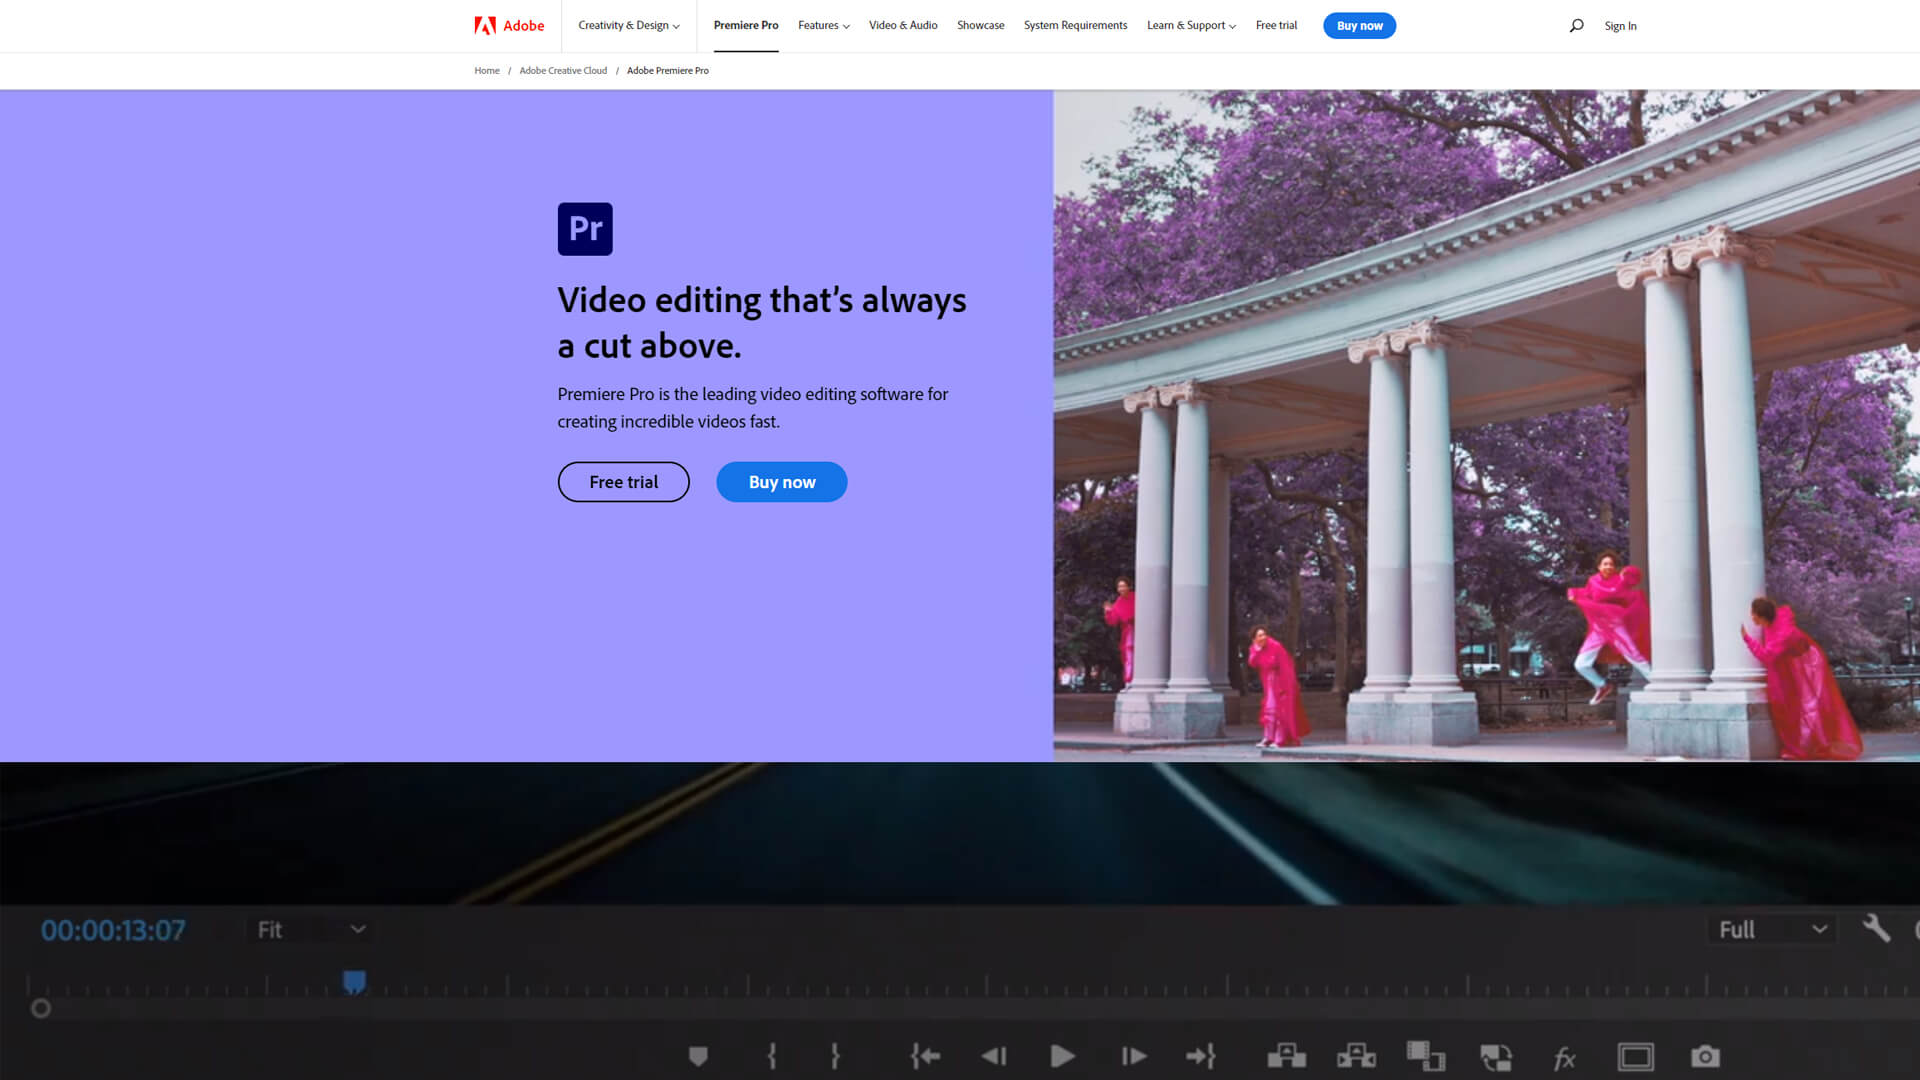The image size is (1920, 1080).
Task: Select the Premiere Pro nav tab
Action: [x=746, y=26]
